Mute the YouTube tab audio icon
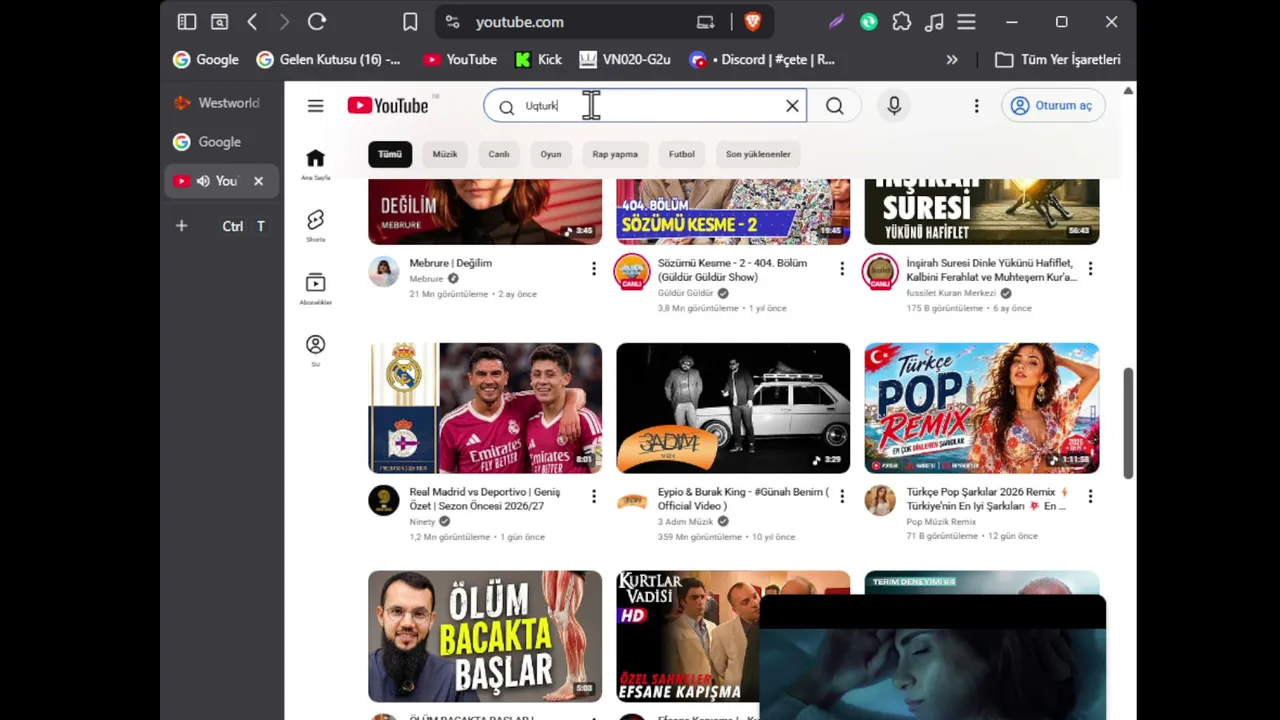Image resolution: width=1280 pixels, height=720 pixels. [203, 181]
